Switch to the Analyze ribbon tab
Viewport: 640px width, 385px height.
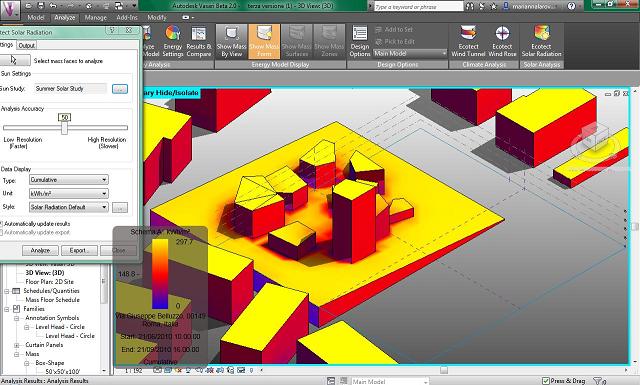64,18
